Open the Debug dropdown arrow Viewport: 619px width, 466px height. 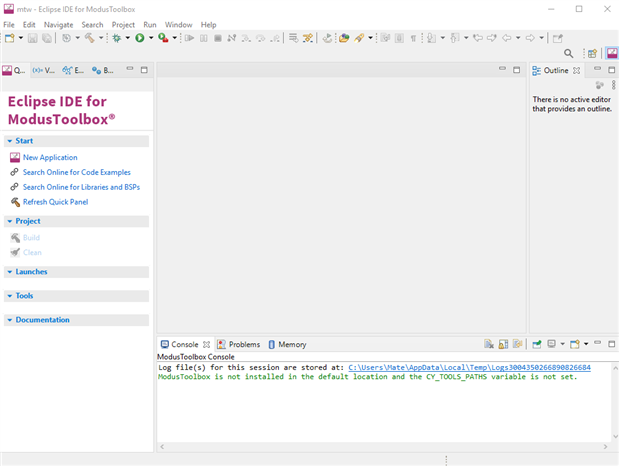coord(128,38)
